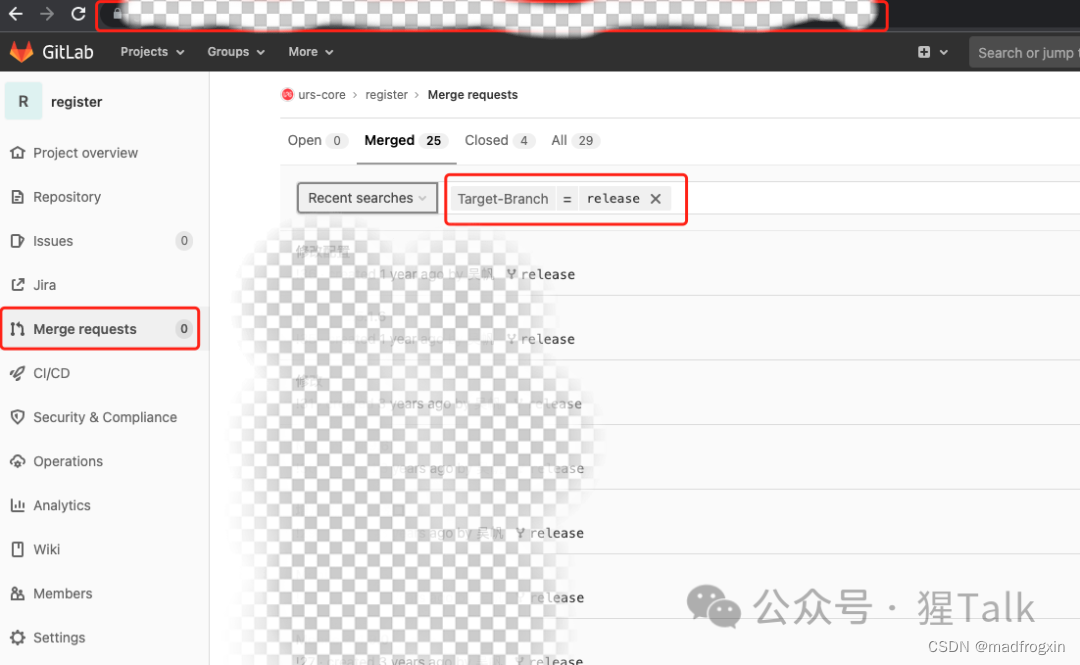Click the register breadcrumb link

[386, 94]
